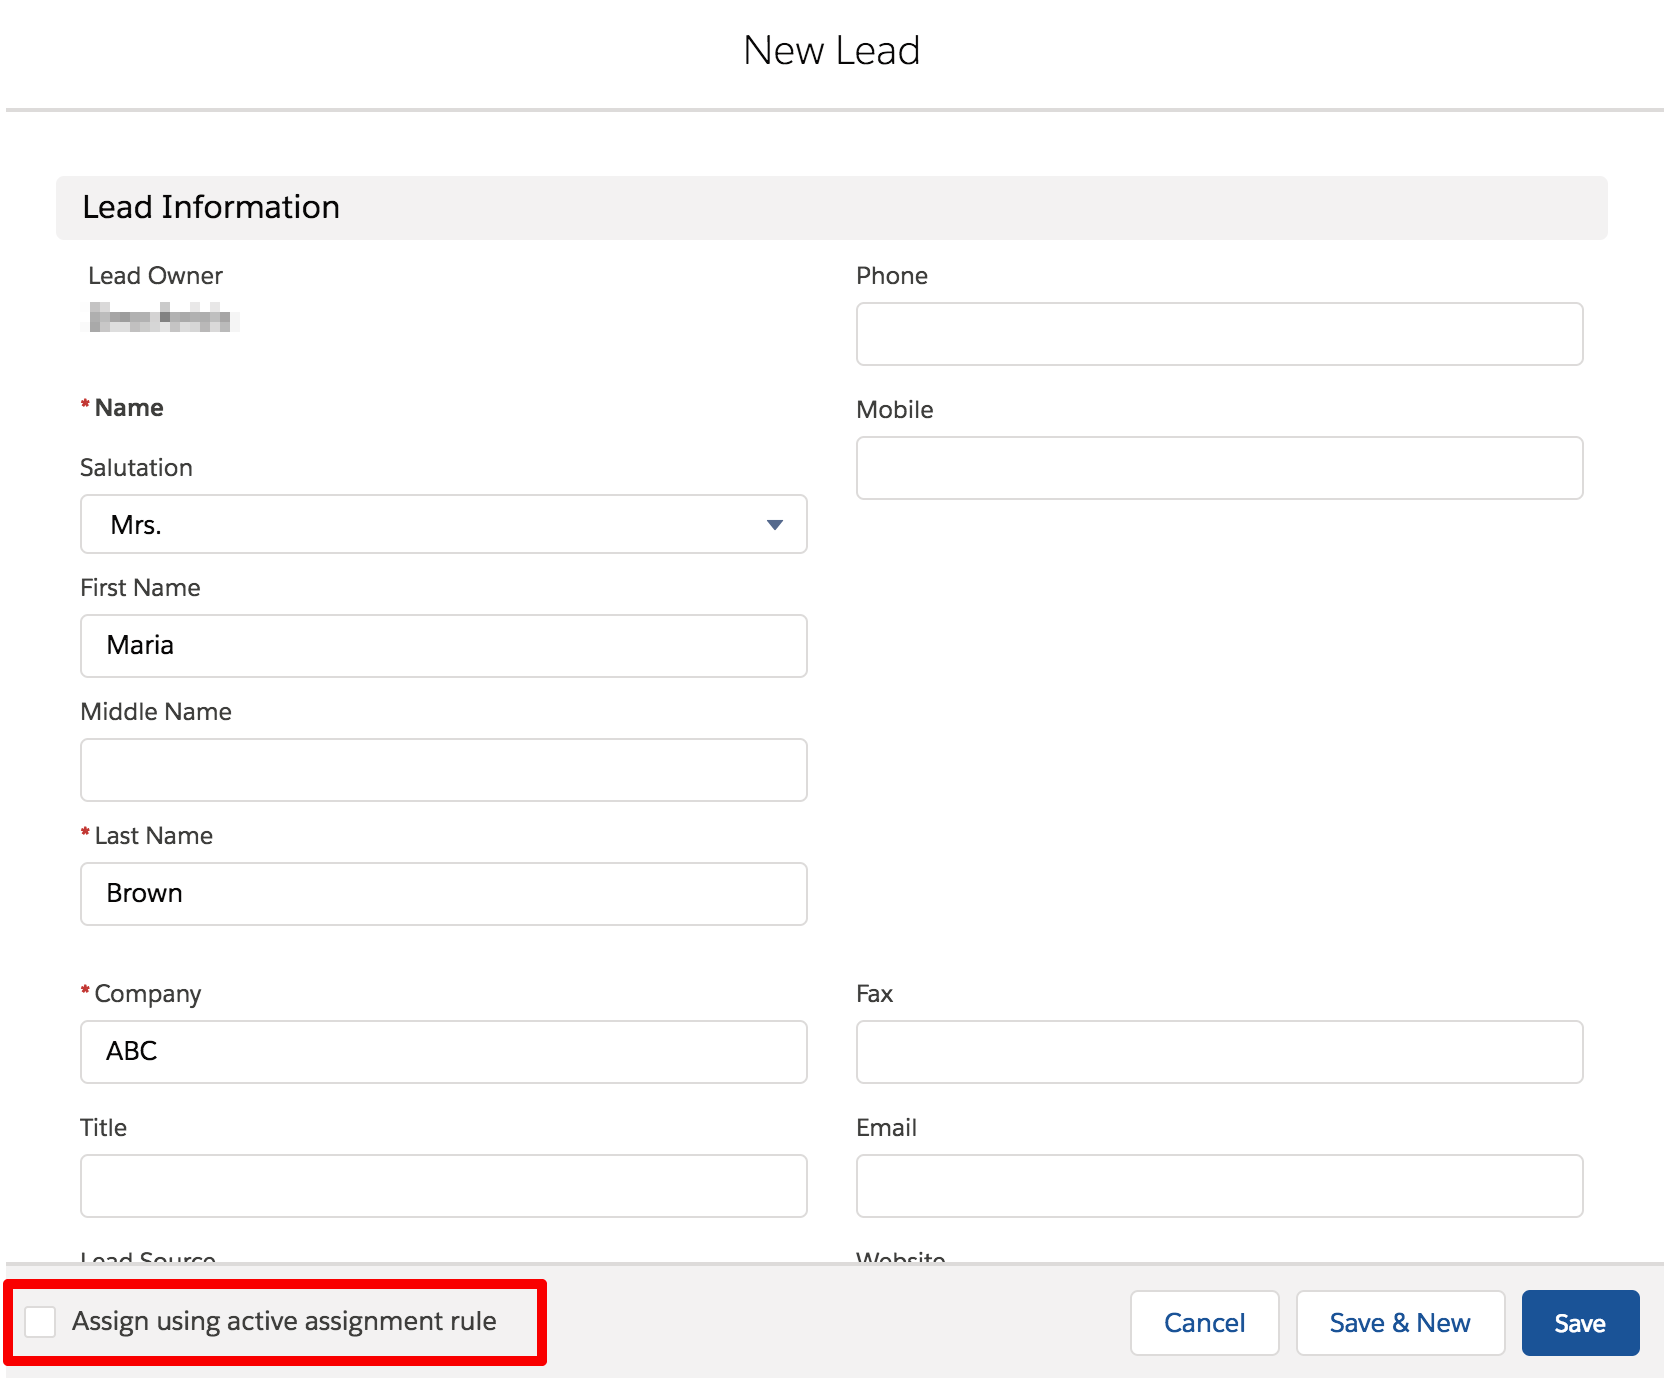Click the Middle Name field
This screenshot has width=1664, height=1378.
(x=443, y=770)
